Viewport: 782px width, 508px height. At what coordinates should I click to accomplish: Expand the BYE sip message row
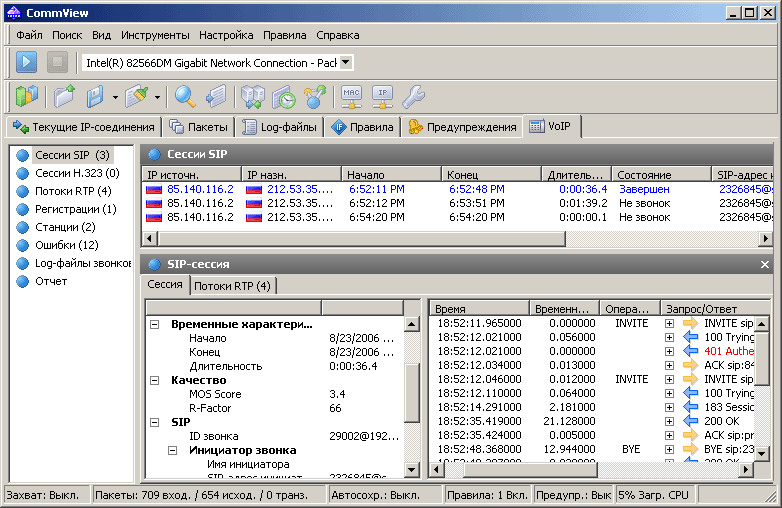pos(669,449)
